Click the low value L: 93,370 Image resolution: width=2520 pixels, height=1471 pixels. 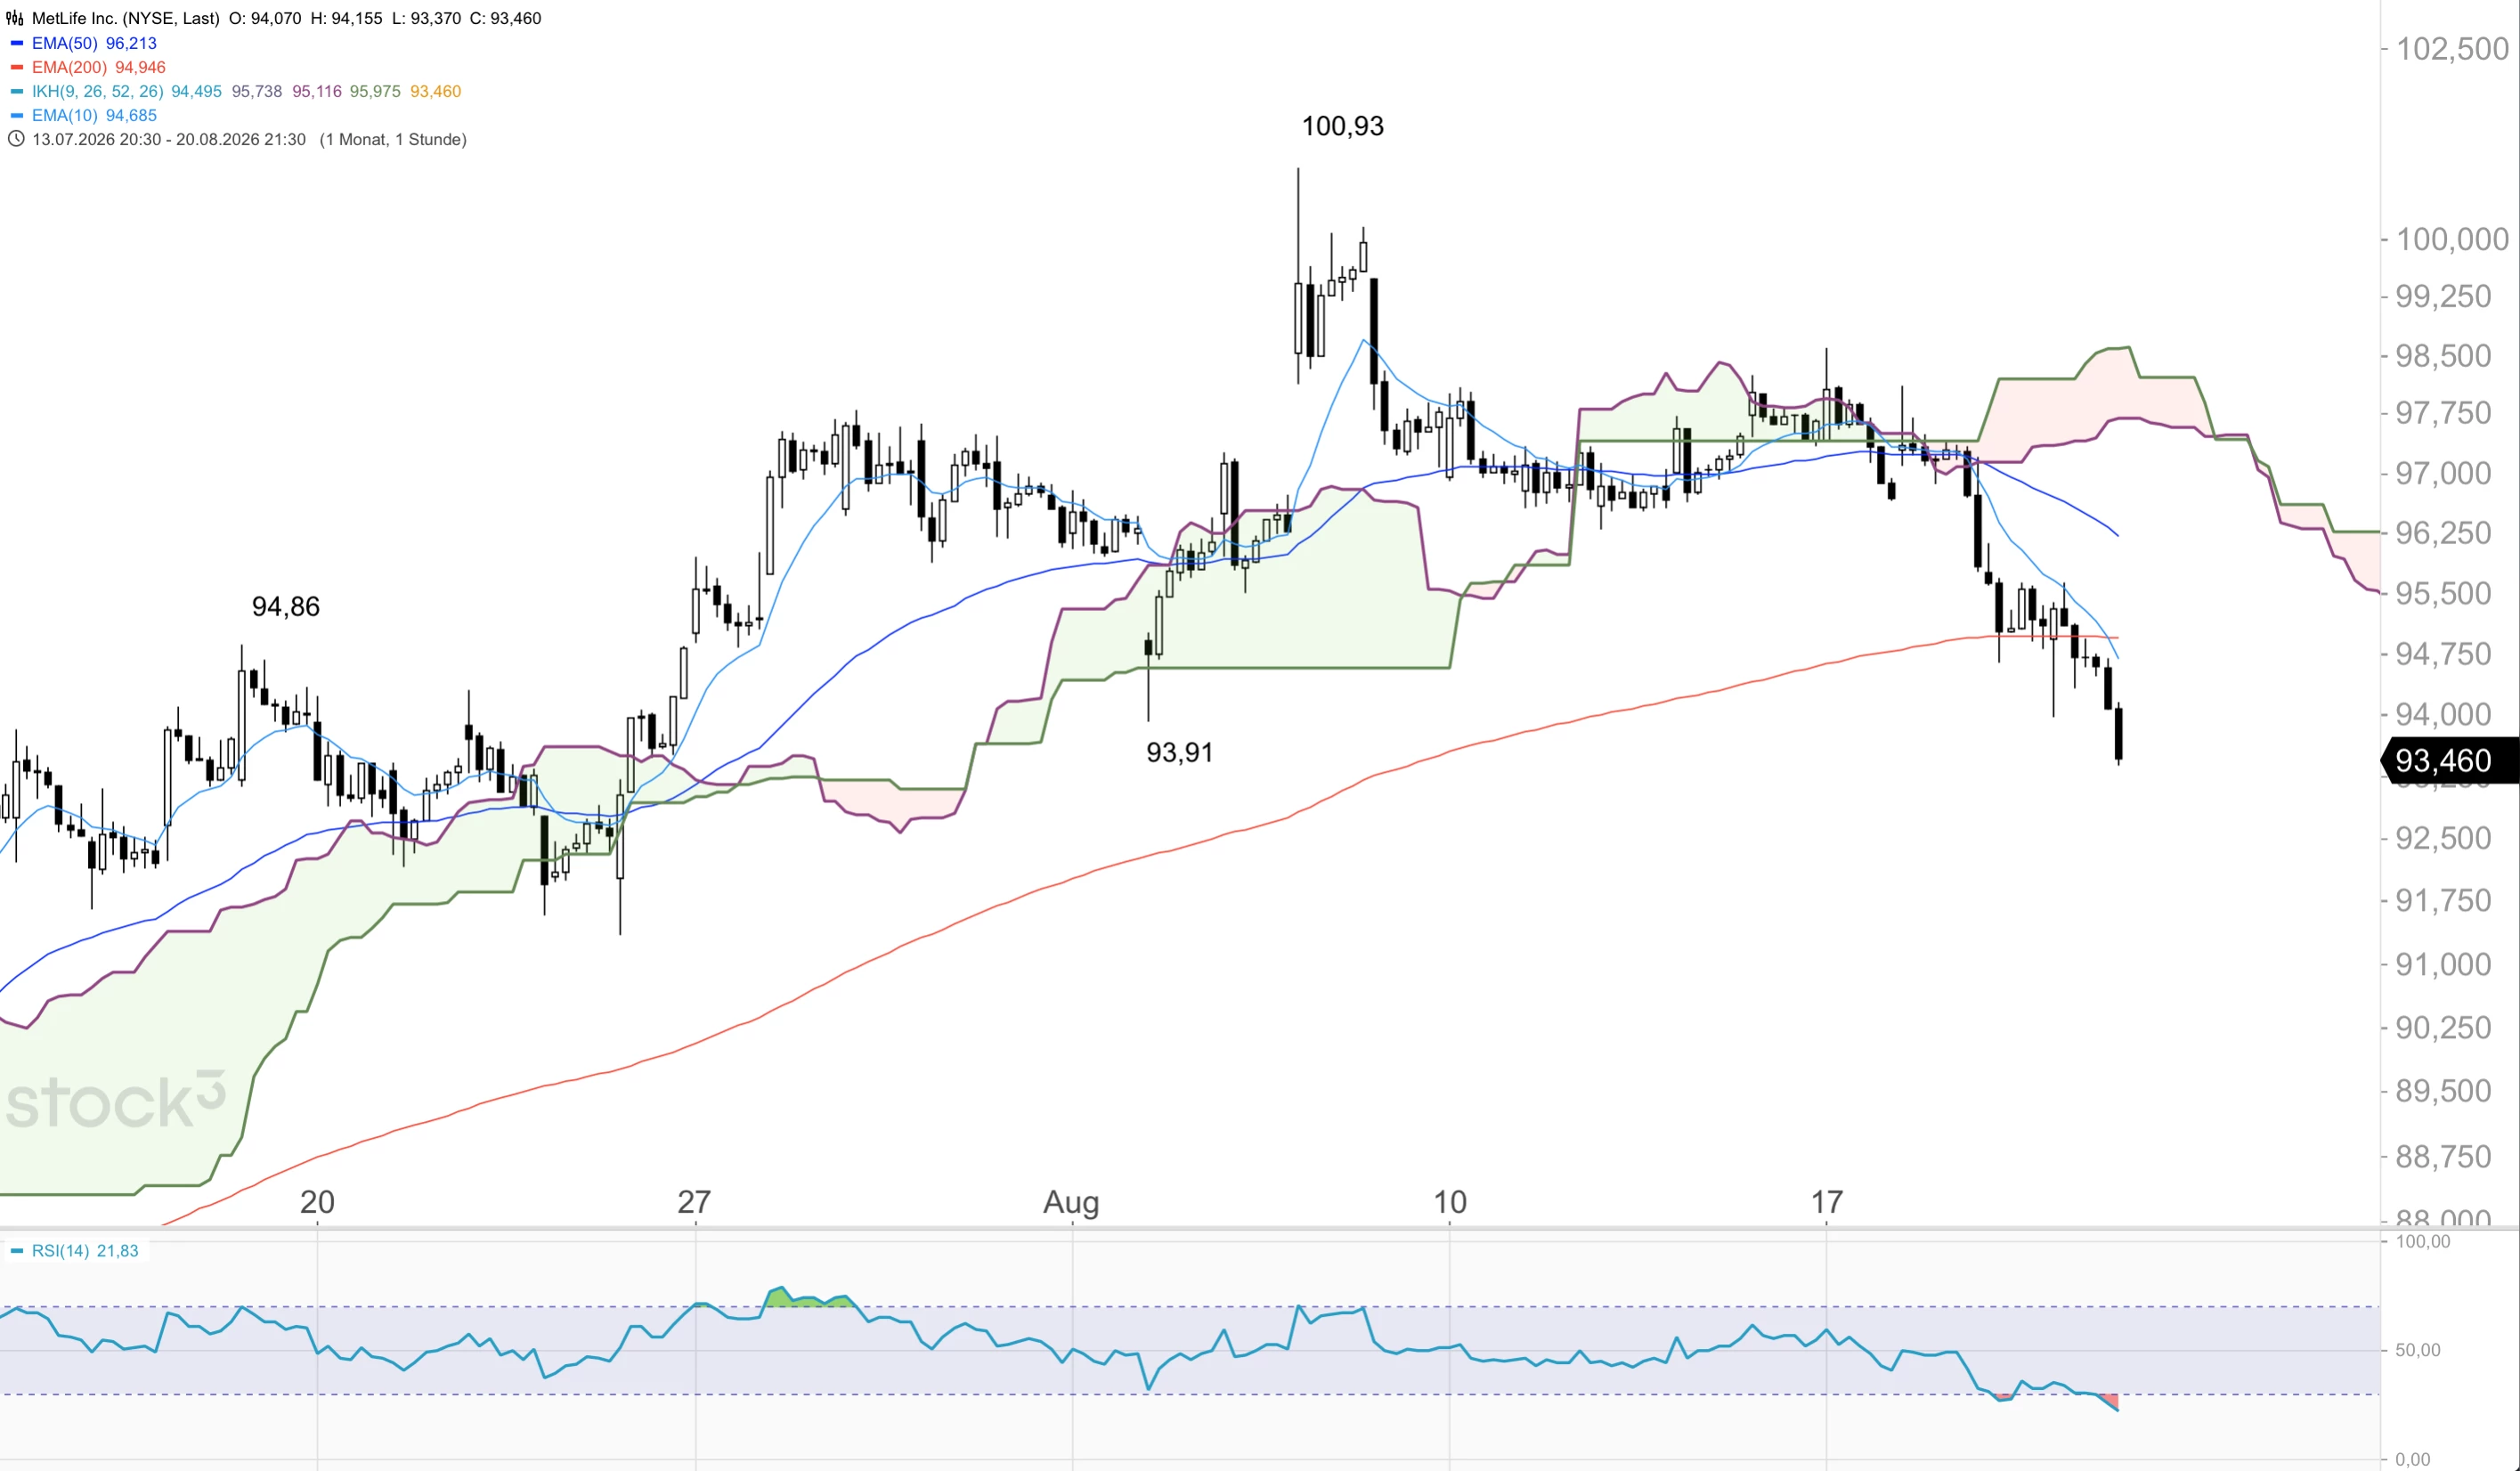[x=427, y=18]
